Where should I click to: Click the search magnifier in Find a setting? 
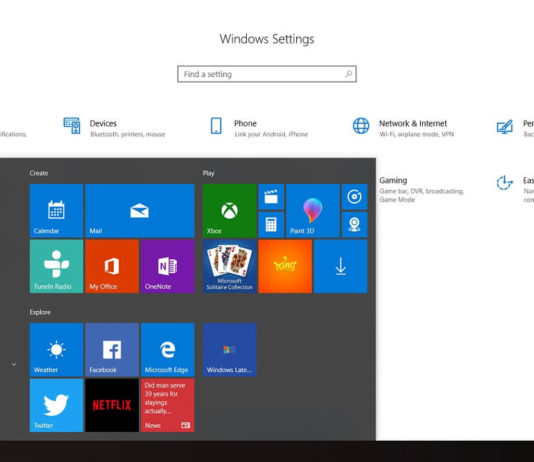(348, 74)
